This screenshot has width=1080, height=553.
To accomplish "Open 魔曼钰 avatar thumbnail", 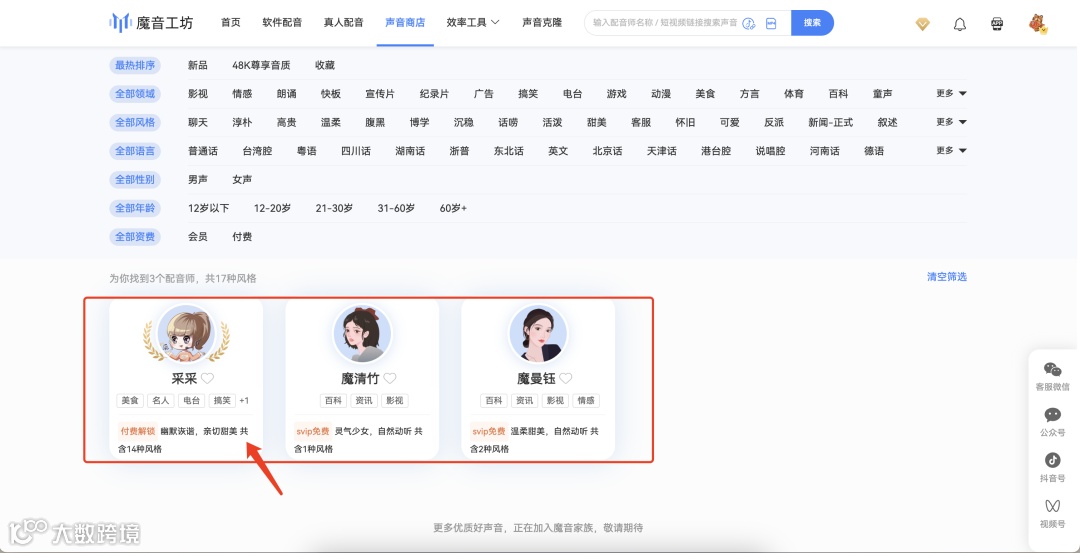I will point(538,333).
